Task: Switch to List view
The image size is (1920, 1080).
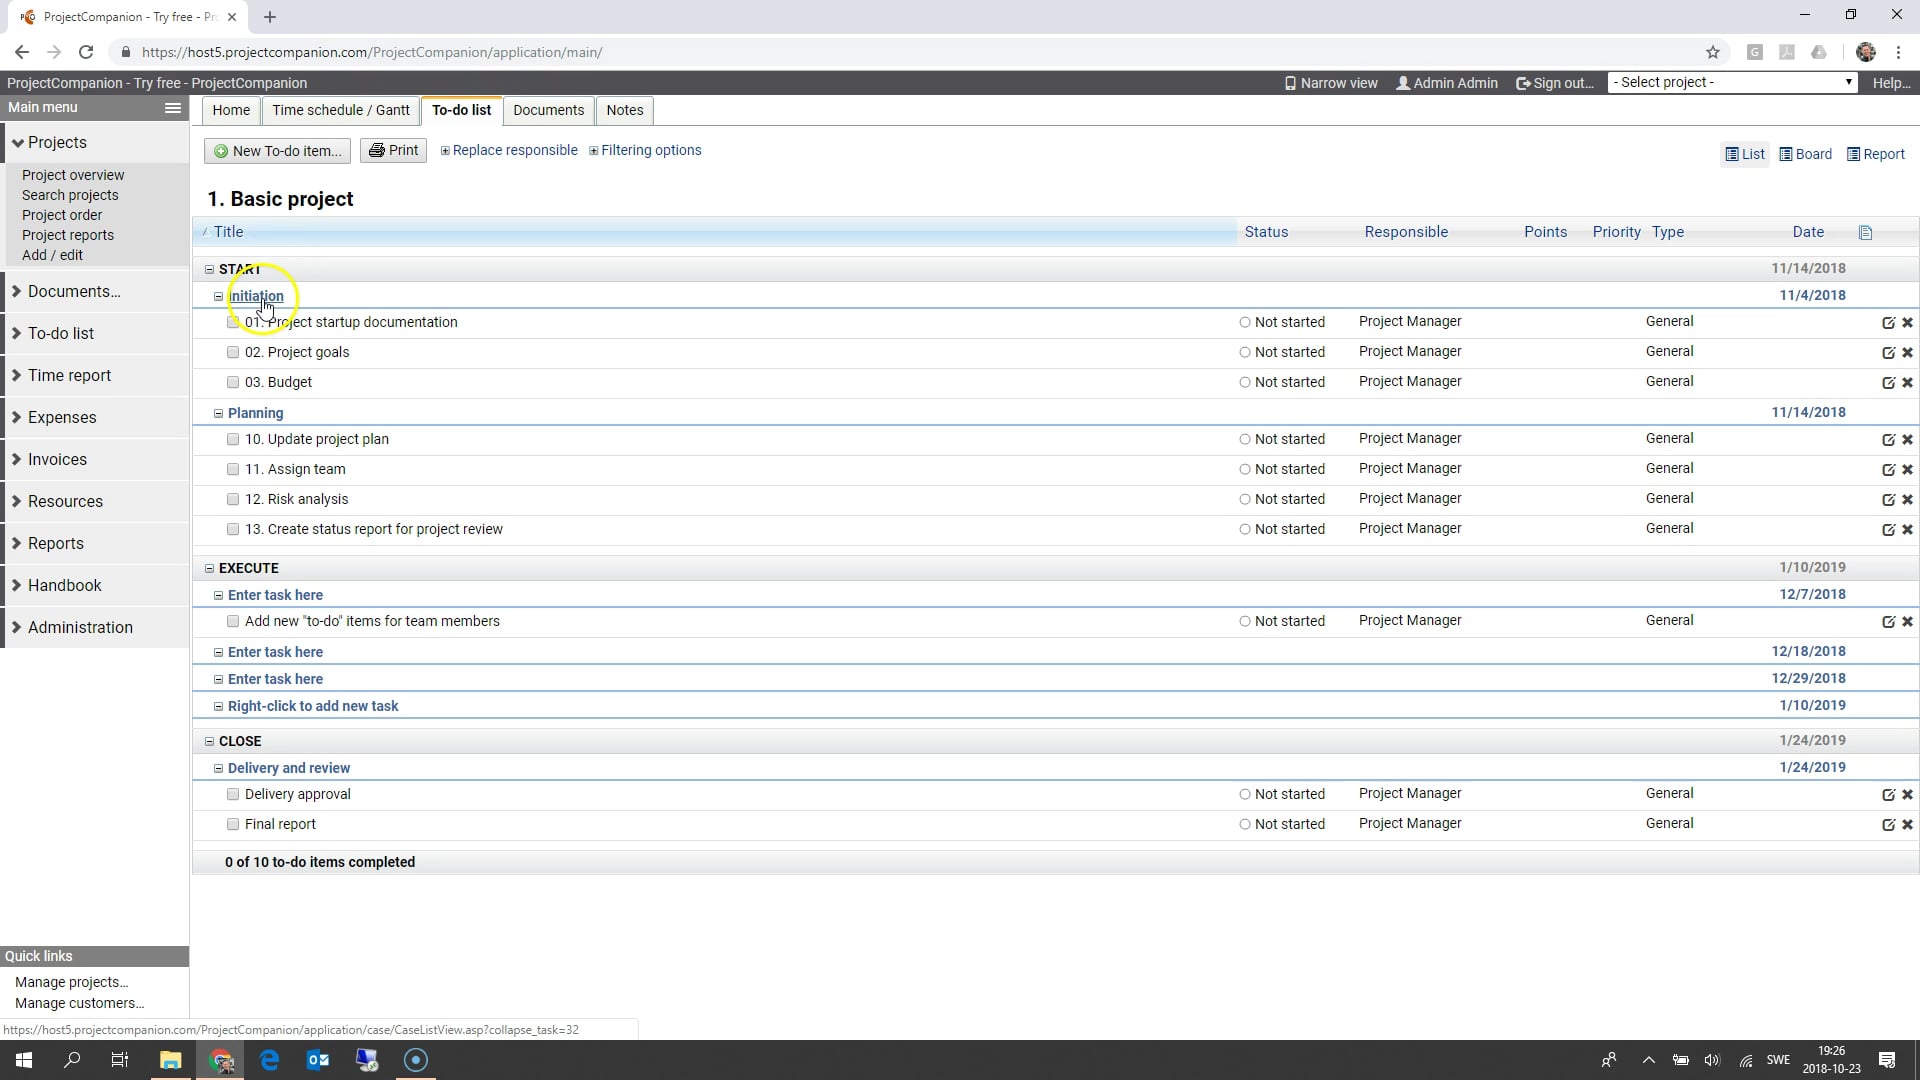Action: (1745, 154)
